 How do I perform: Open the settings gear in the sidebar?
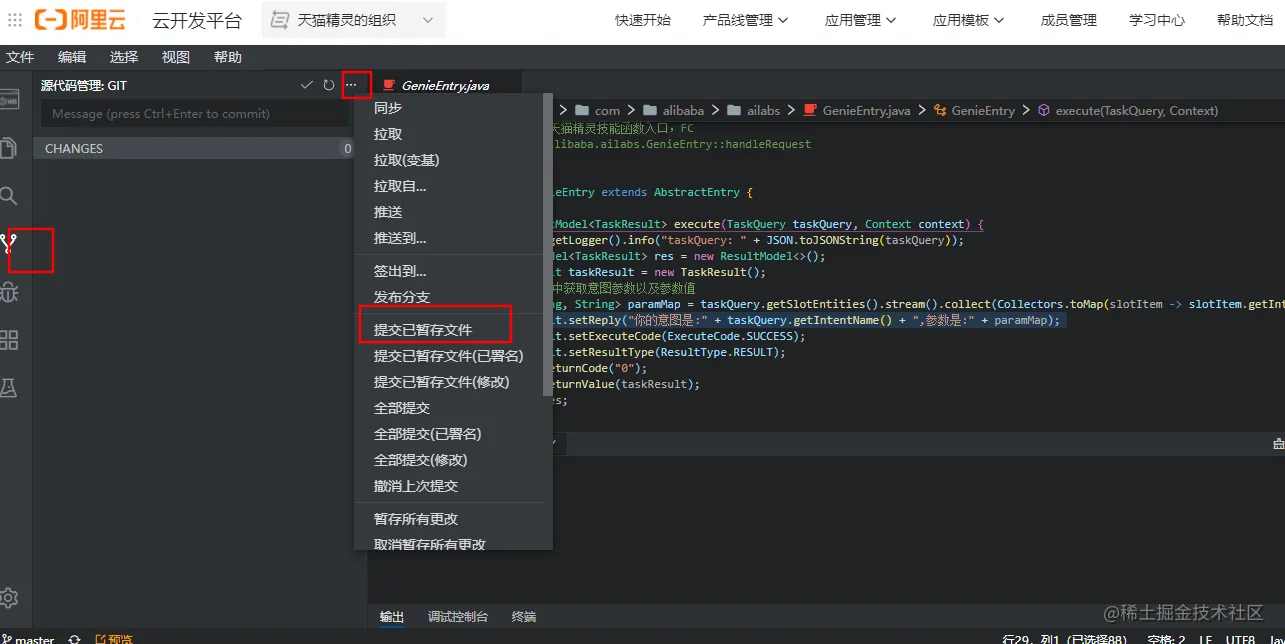click(x=9, y=597)
